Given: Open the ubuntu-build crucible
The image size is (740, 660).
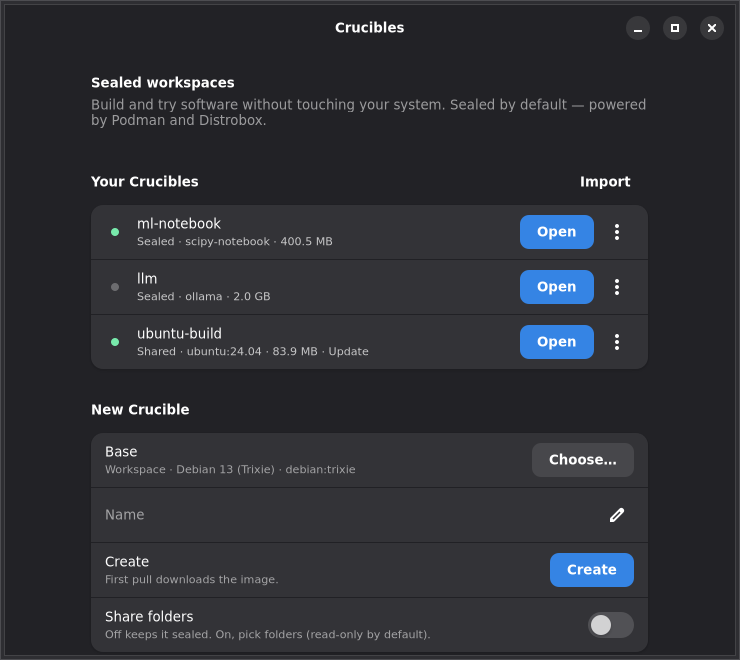Looking at the screenshot, I should [557, 342].
